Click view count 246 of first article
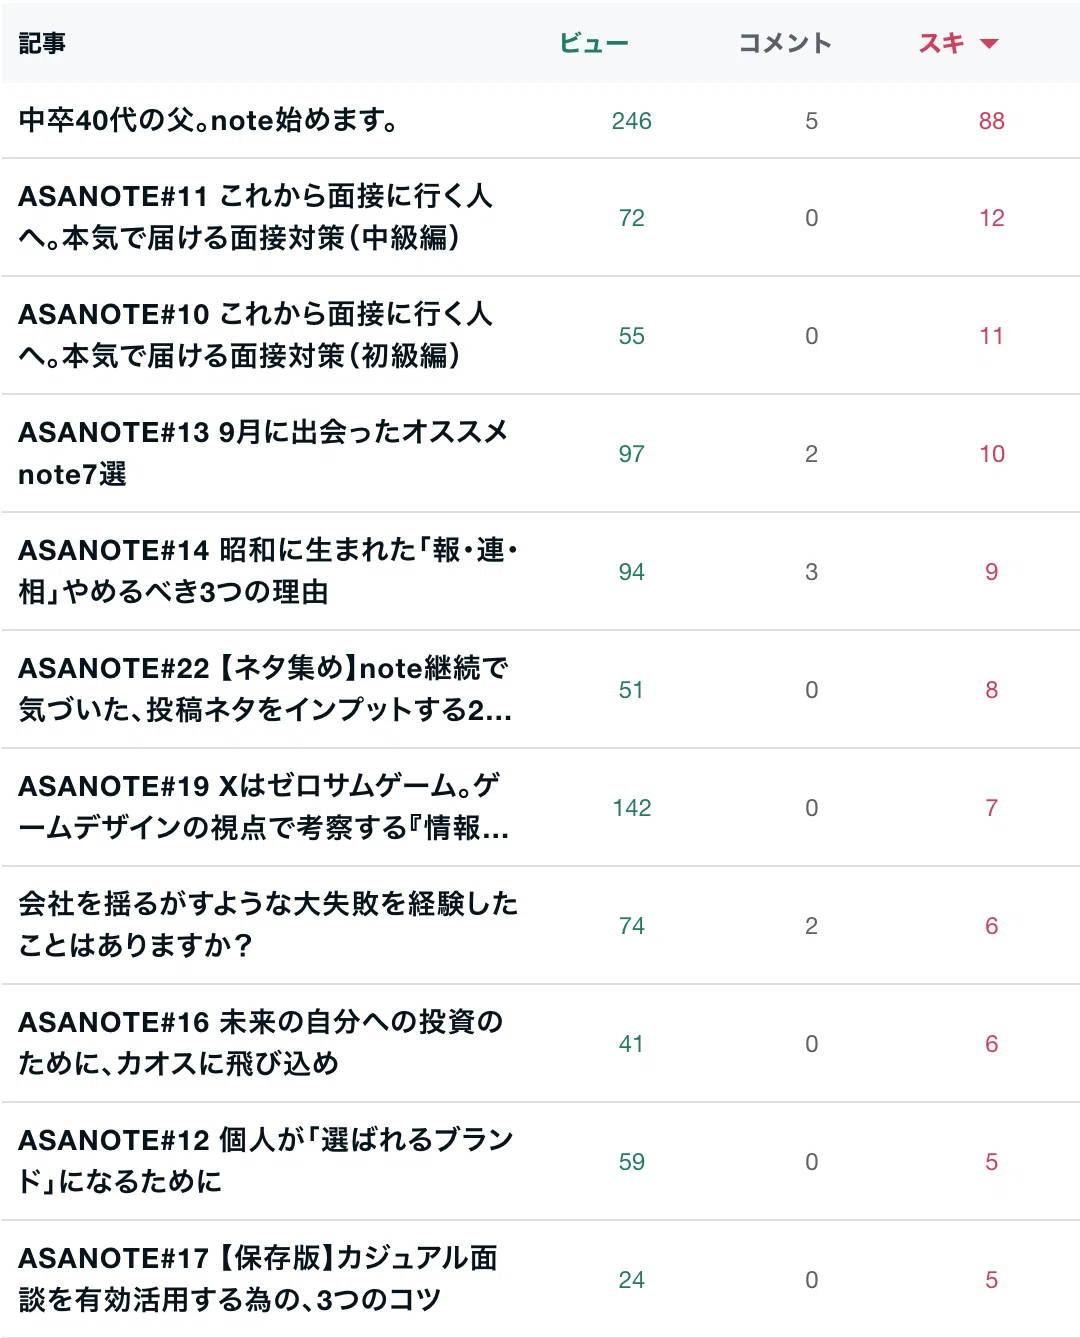The image size is (1080, 1338). (632, 121)
